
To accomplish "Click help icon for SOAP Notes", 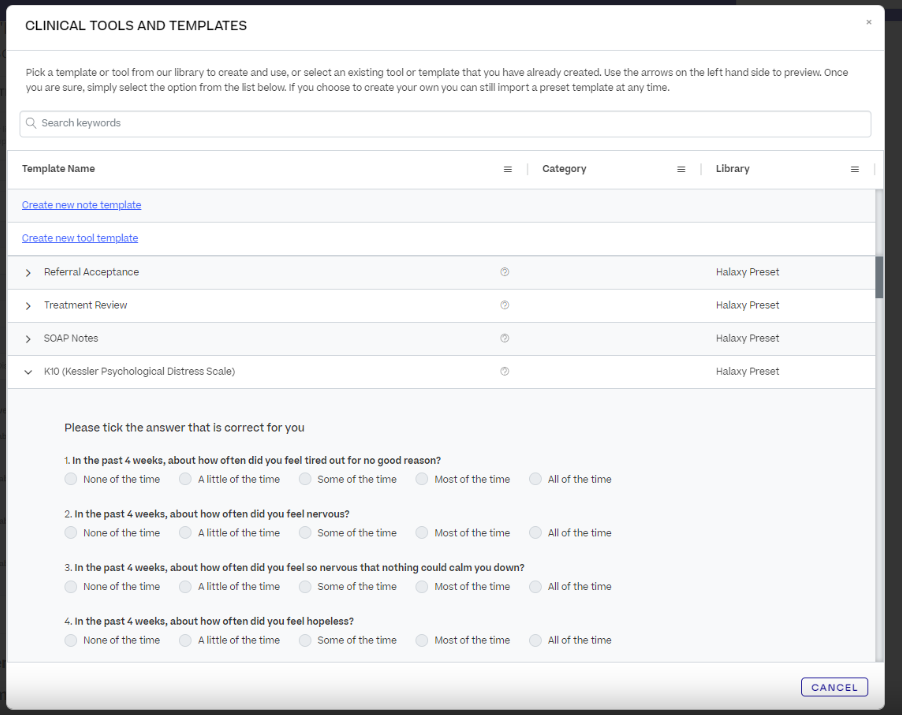I will pos(504,338).
